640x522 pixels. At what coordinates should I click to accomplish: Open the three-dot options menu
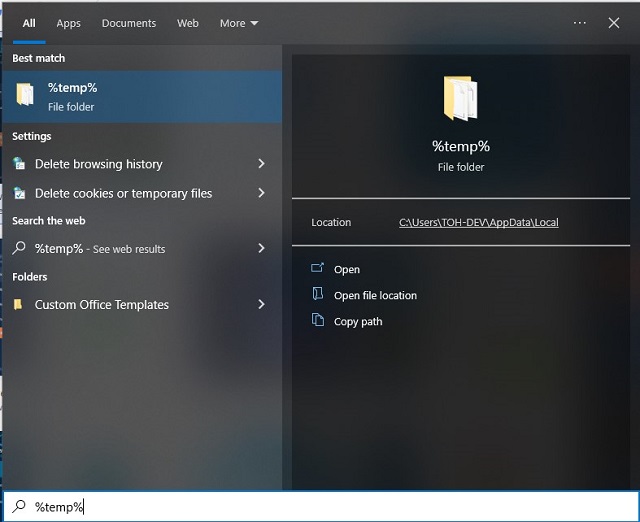(580, 23)
